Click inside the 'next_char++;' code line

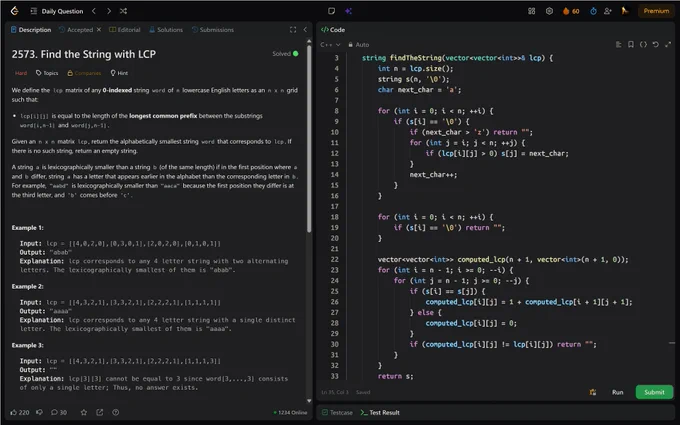click(x=433, y=174)
